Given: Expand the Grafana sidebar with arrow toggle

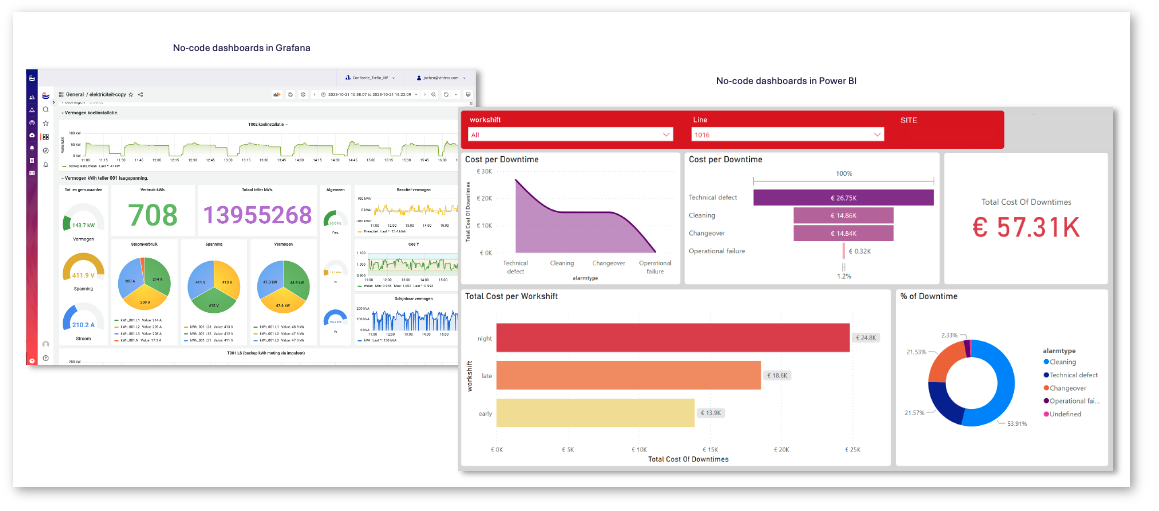Looking at the screenshot, I should pos(54,103).
